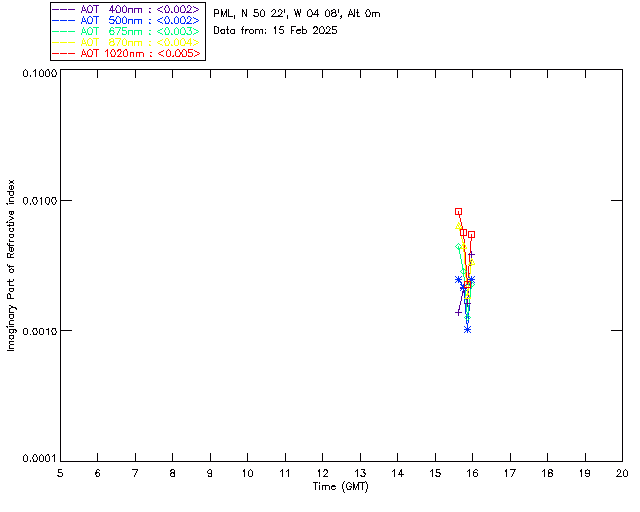Click the x-axis tick label 10
Image resolution: width=640 pixels, height=512 pixels.
247,473
